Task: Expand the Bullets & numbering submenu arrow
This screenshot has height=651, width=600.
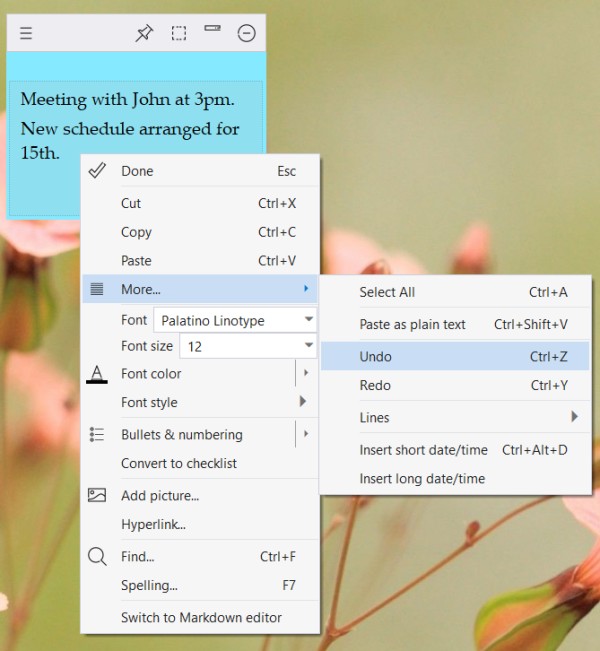Action: (306, 434)
